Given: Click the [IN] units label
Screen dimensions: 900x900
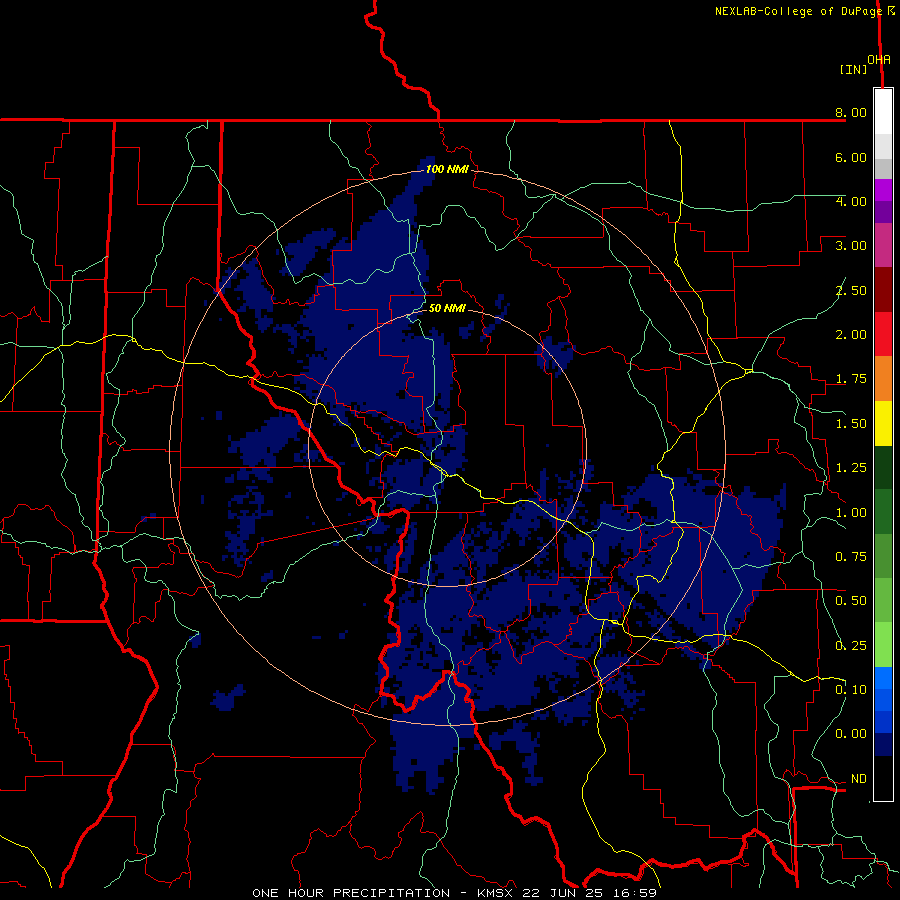Looking at the screenshot, I should click(853, 69).
